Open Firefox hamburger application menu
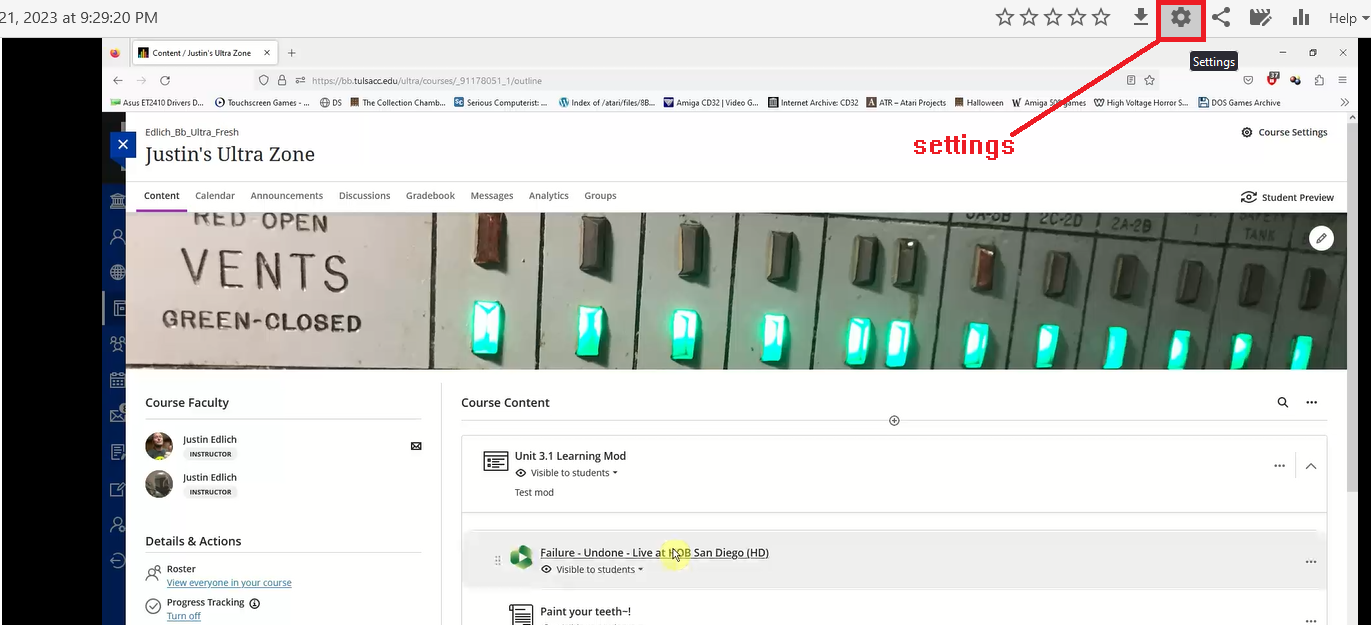The image size is (1371, 625). click(x=1342, y=80)
